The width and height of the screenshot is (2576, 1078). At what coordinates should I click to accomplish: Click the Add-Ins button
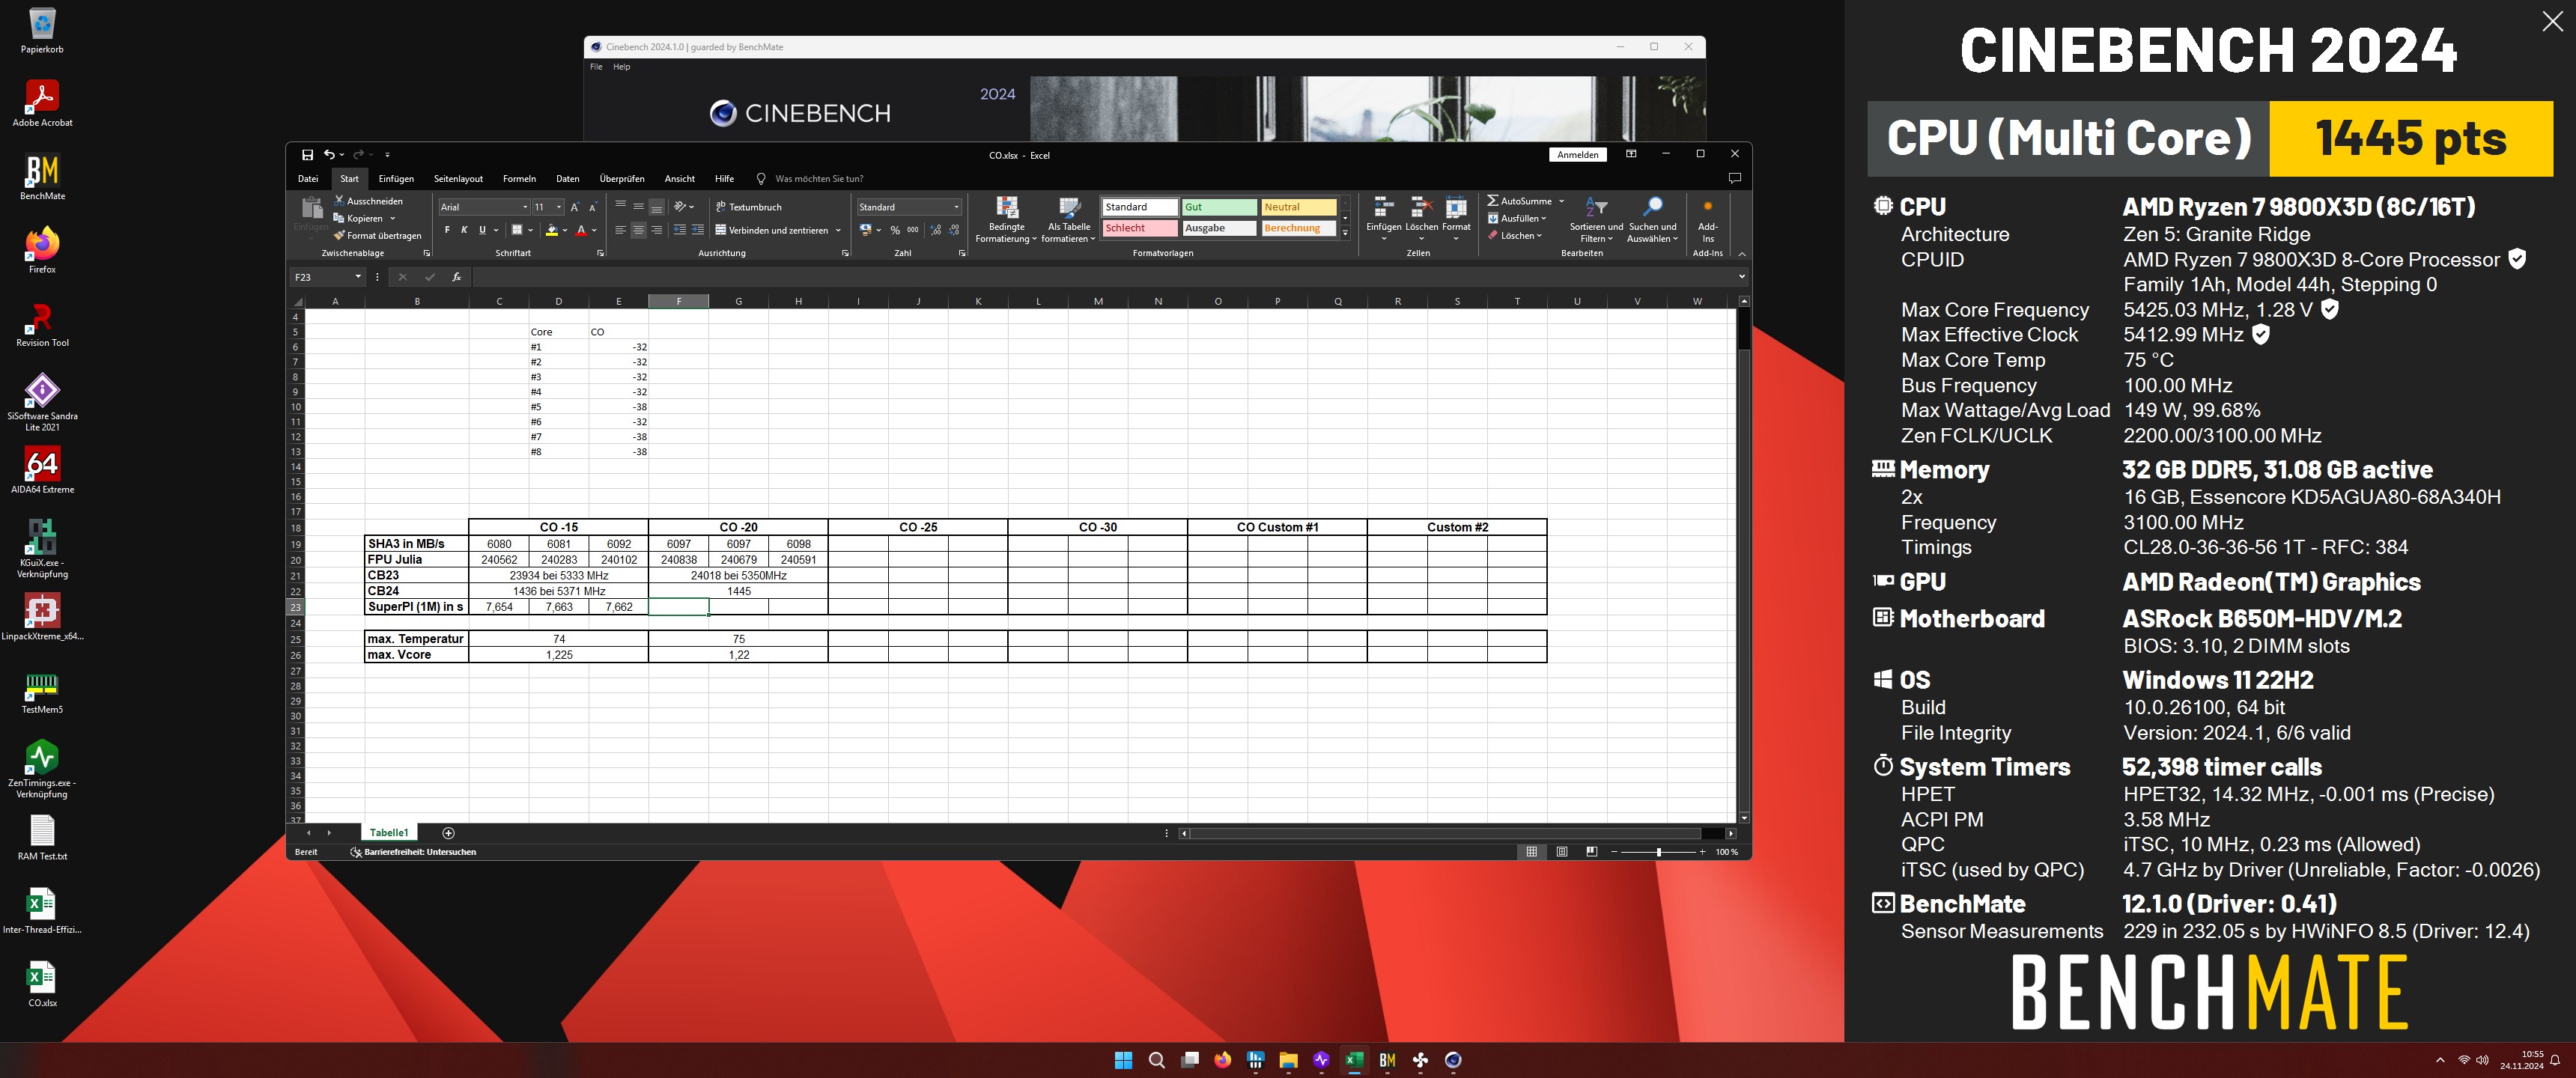pyautogui.click(x=1708, y=219)
